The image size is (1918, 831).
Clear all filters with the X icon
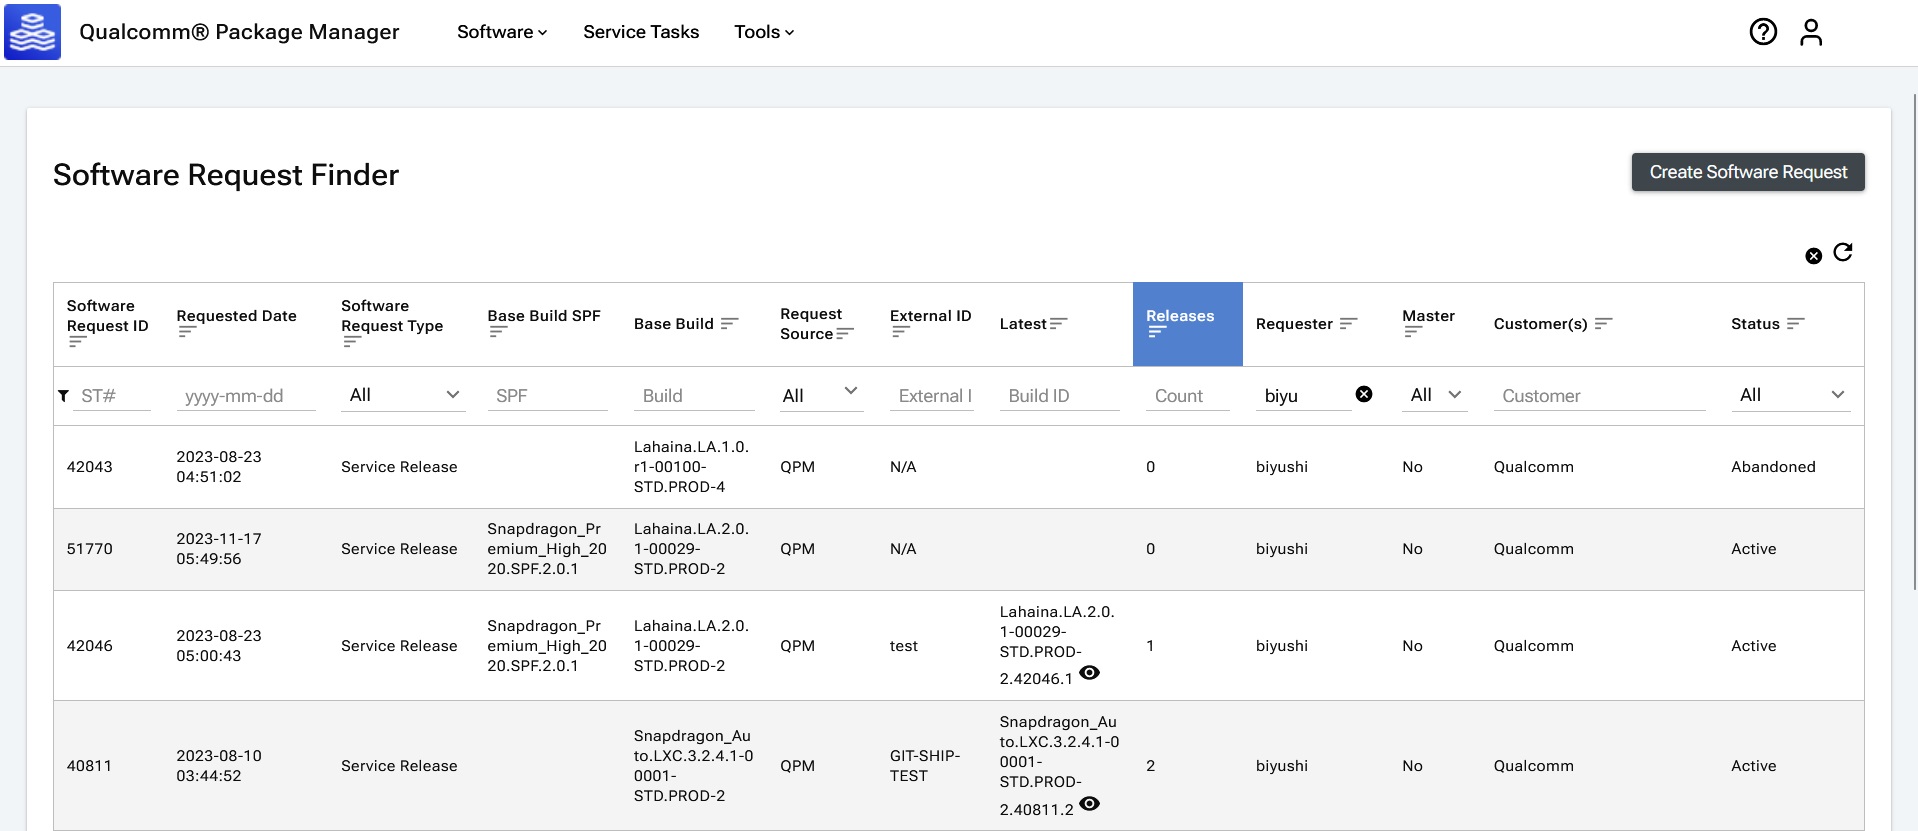point(1813,256)
